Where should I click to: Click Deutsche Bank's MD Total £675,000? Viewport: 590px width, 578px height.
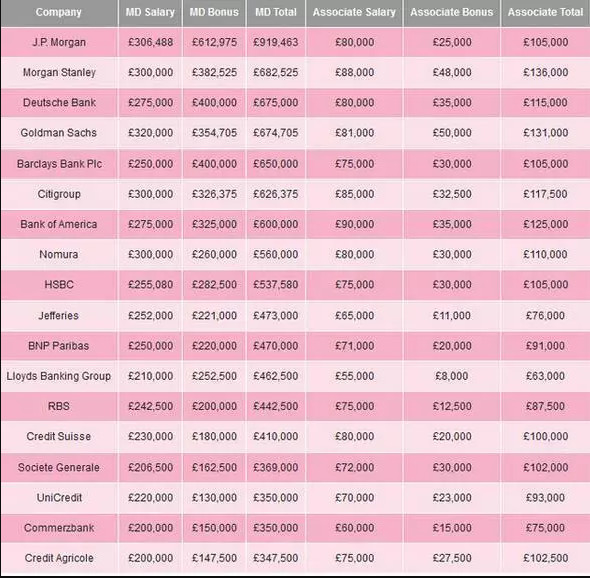click(276, 103)
